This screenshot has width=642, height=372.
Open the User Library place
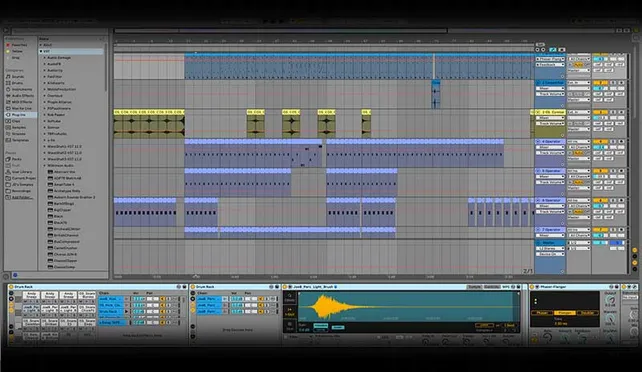[22, 172]
